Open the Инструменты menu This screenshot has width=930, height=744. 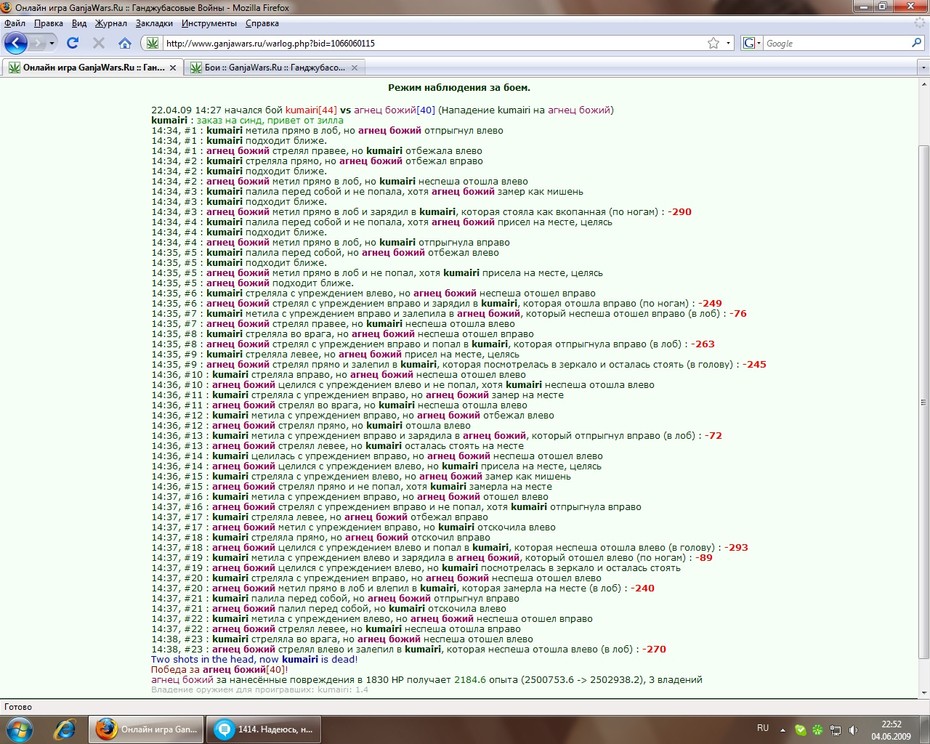coord(209,23)
